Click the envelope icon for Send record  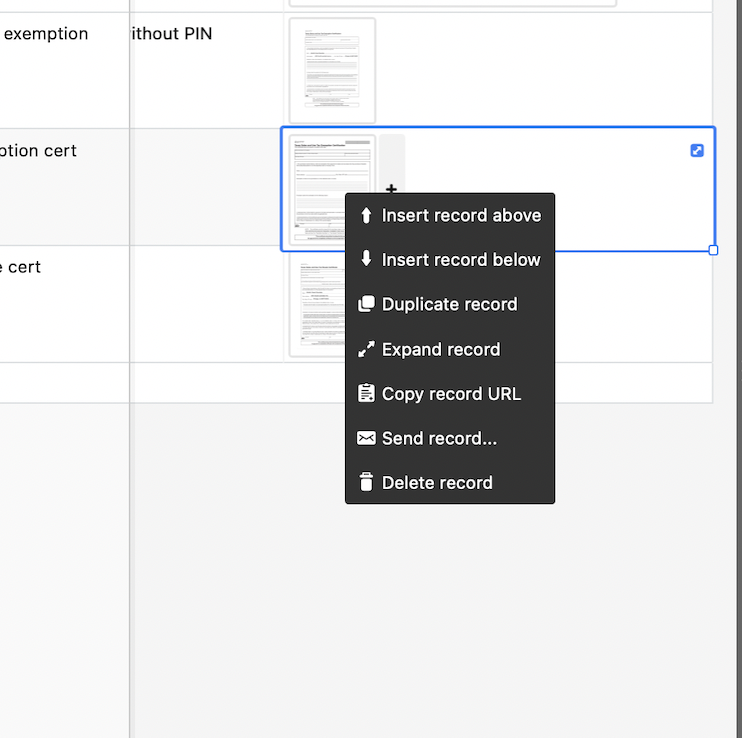(x=366, y=438)
